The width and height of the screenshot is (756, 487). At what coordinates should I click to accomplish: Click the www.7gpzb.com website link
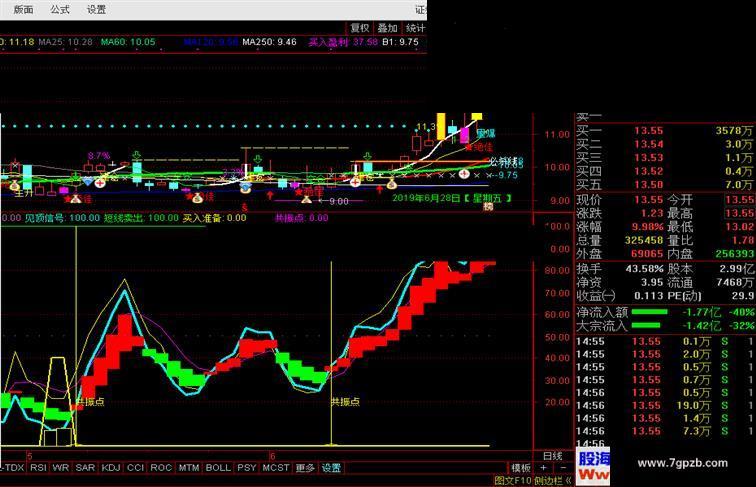pyautogui.click(x=682, y=463)
